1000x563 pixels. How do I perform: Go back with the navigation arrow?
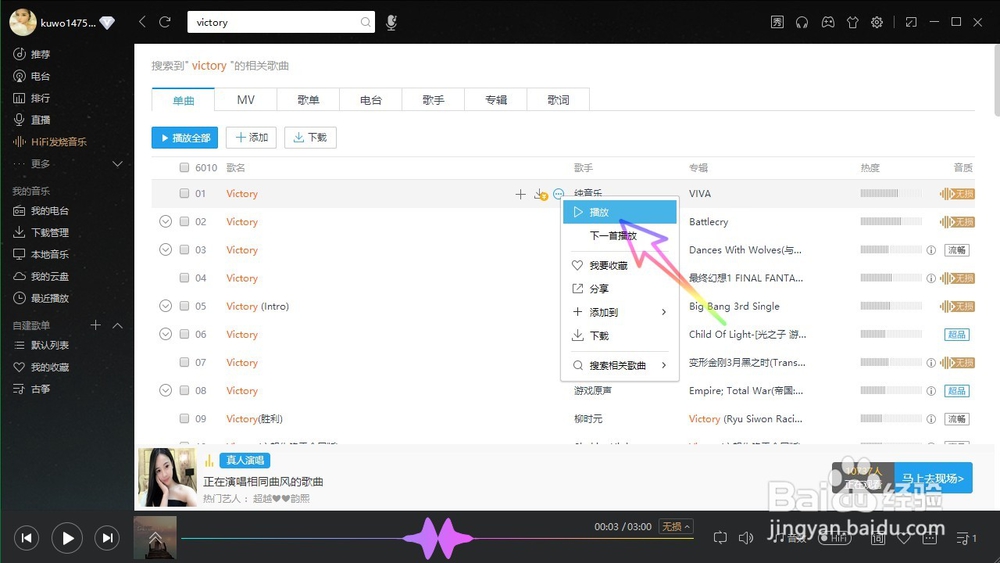(142, 22)
